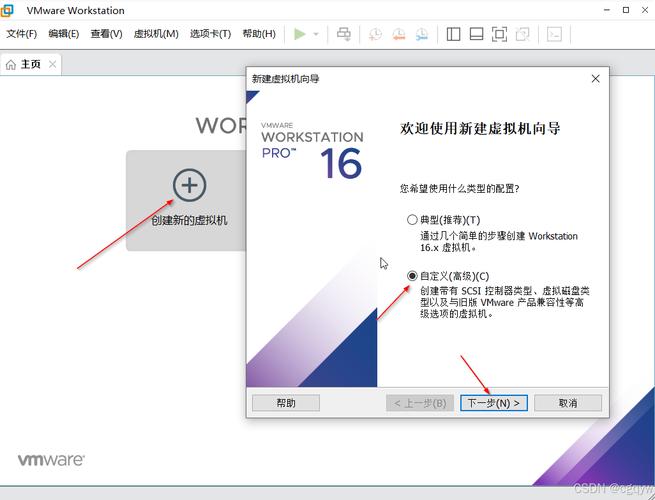Close the 主页 tab
The height and width of the screenshot is (500, 655).
pyautogui.click(x=52, y=64)
